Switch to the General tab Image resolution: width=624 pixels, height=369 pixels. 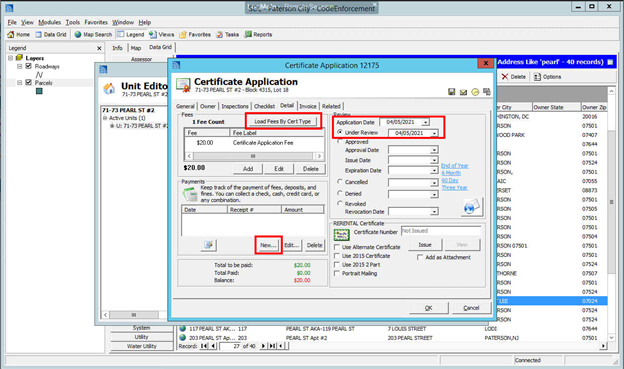(x=185, y=106)
